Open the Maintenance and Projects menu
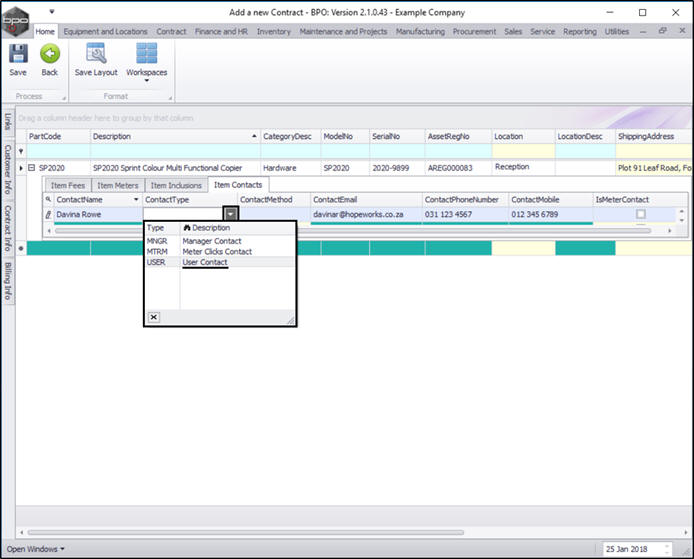The image size is (694, 559). (343, 31)
